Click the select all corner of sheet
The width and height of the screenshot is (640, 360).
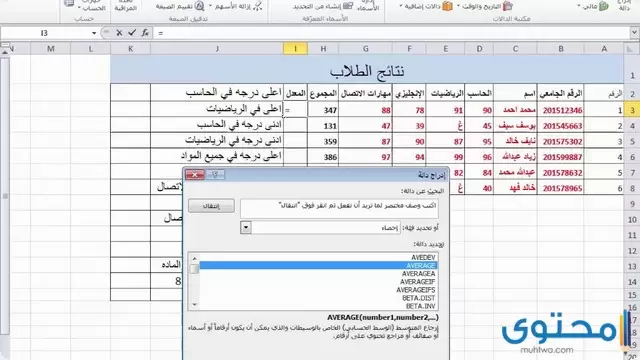630,49
